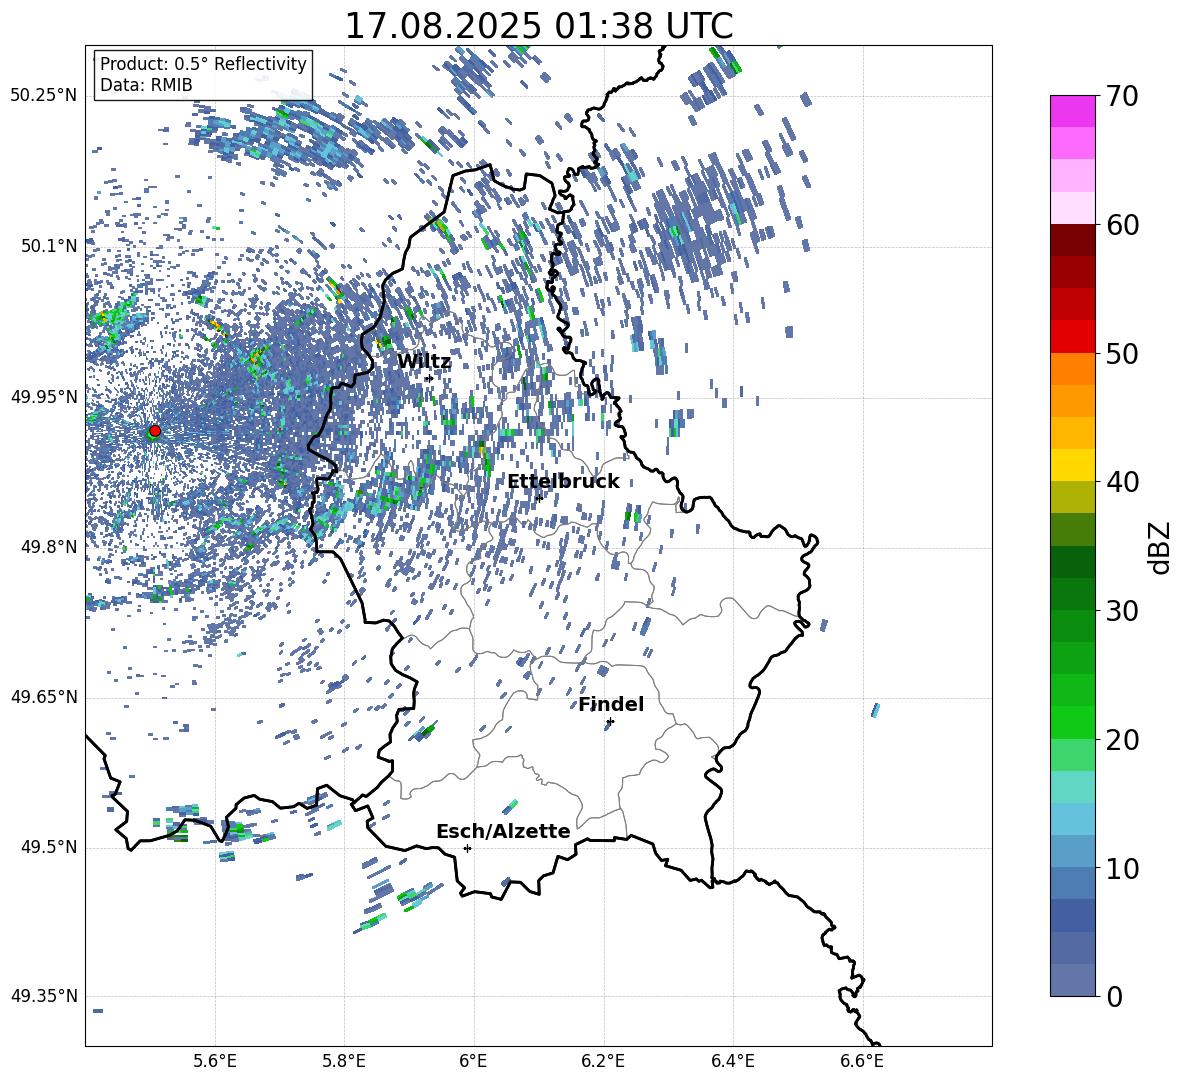Click the Findel station cross marker

(x=610, y=722)
